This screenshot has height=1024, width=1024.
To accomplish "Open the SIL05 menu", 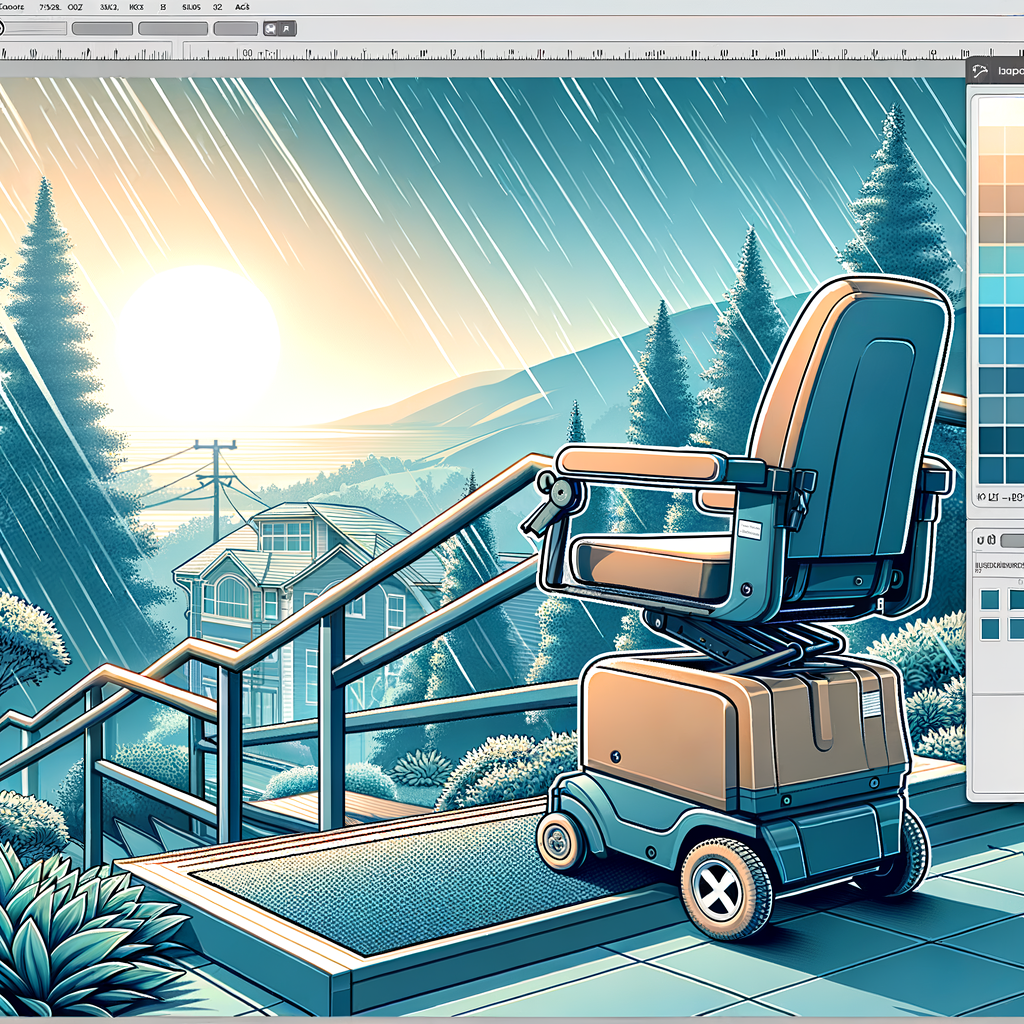I will (191, 7).
